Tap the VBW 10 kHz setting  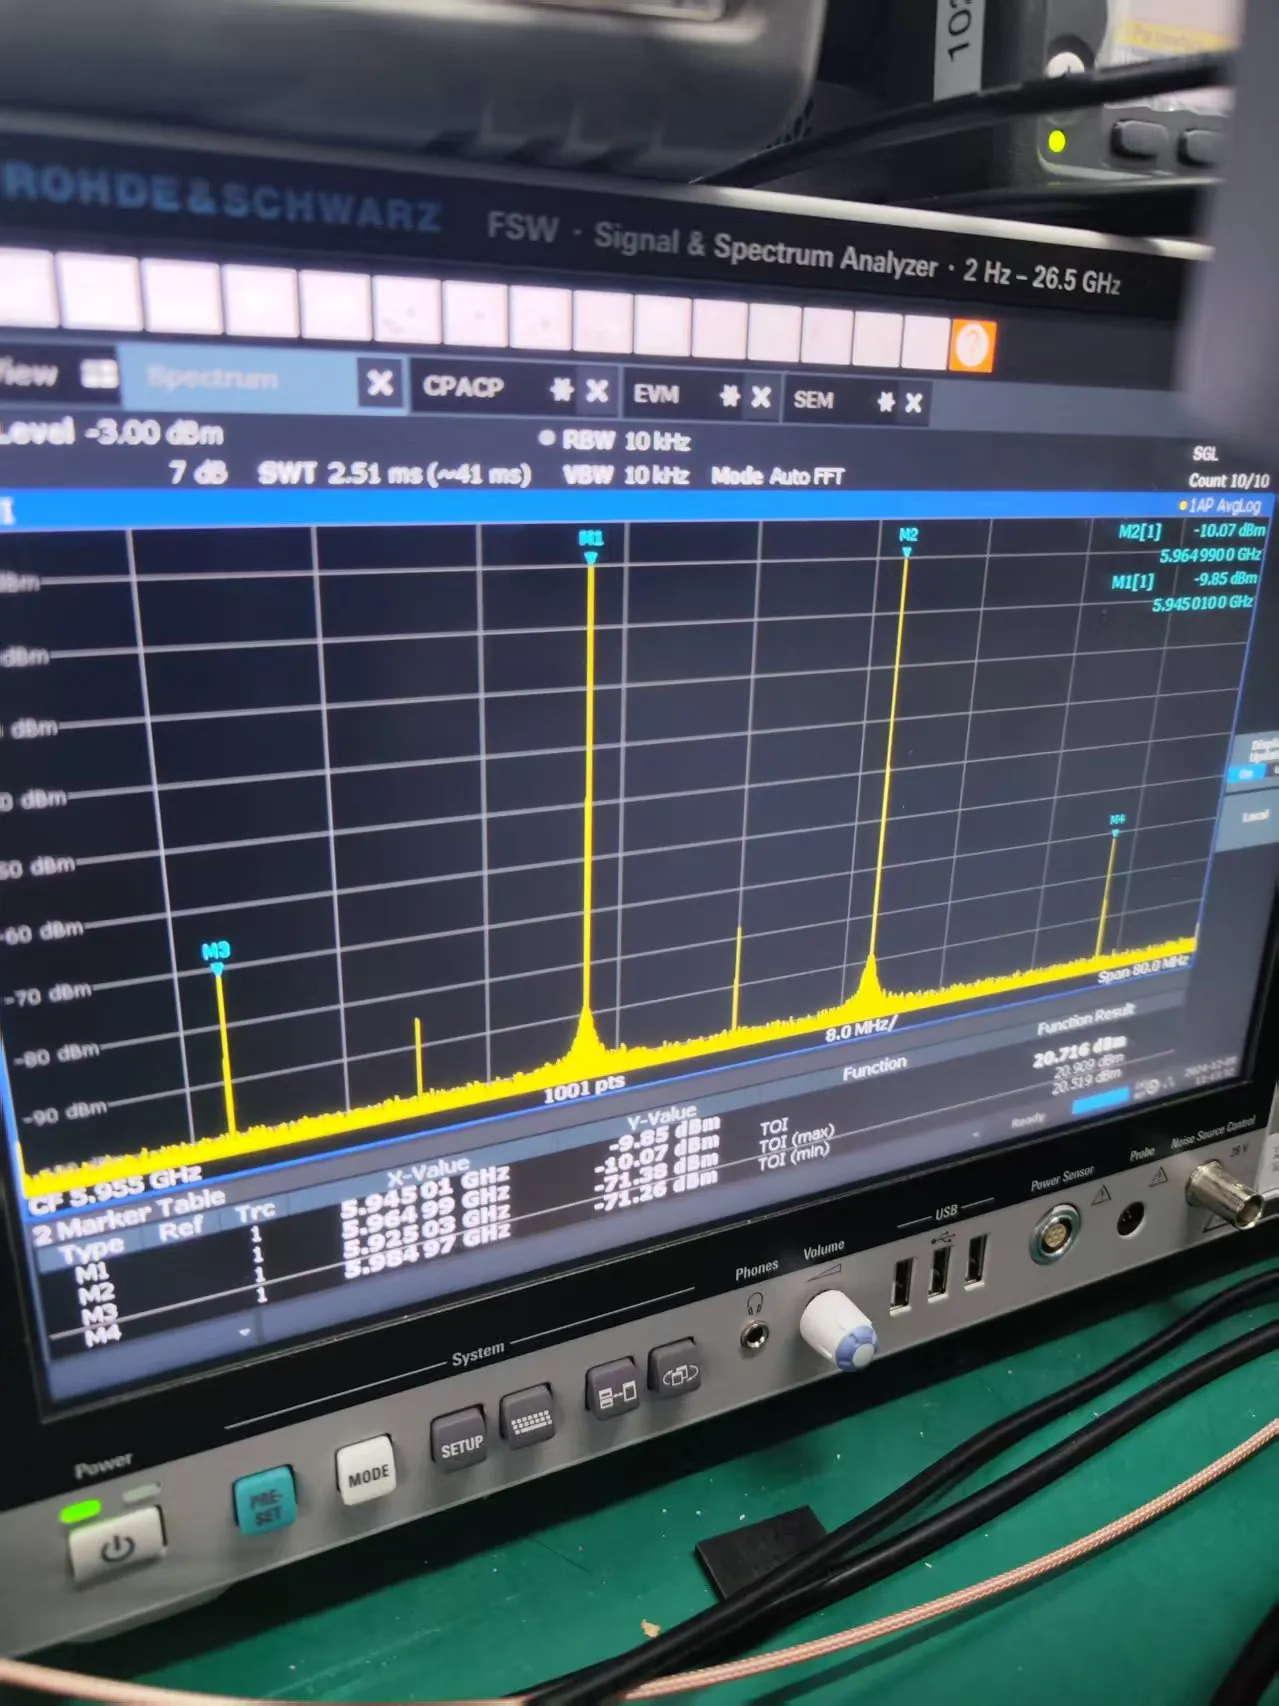[x=625, y=474]
